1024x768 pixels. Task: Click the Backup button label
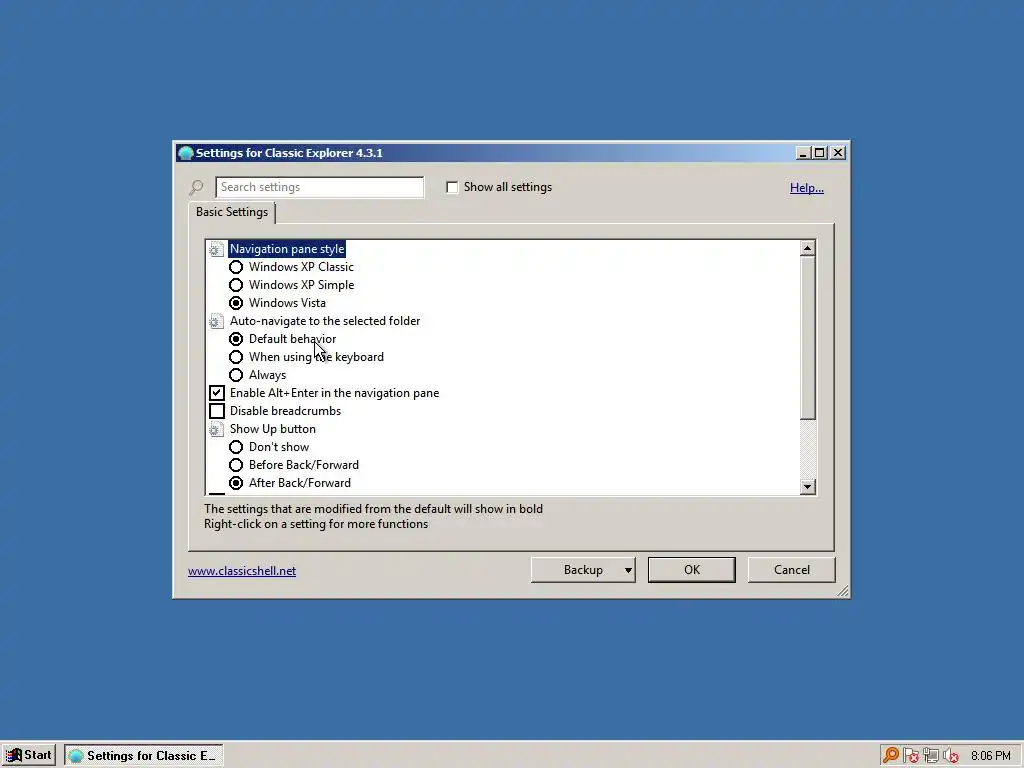pos(583,570)
